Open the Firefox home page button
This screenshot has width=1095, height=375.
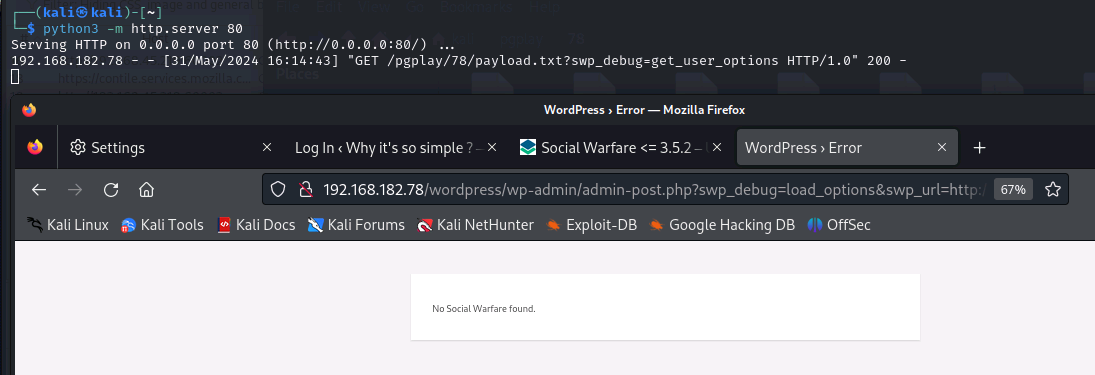[146, 189]
